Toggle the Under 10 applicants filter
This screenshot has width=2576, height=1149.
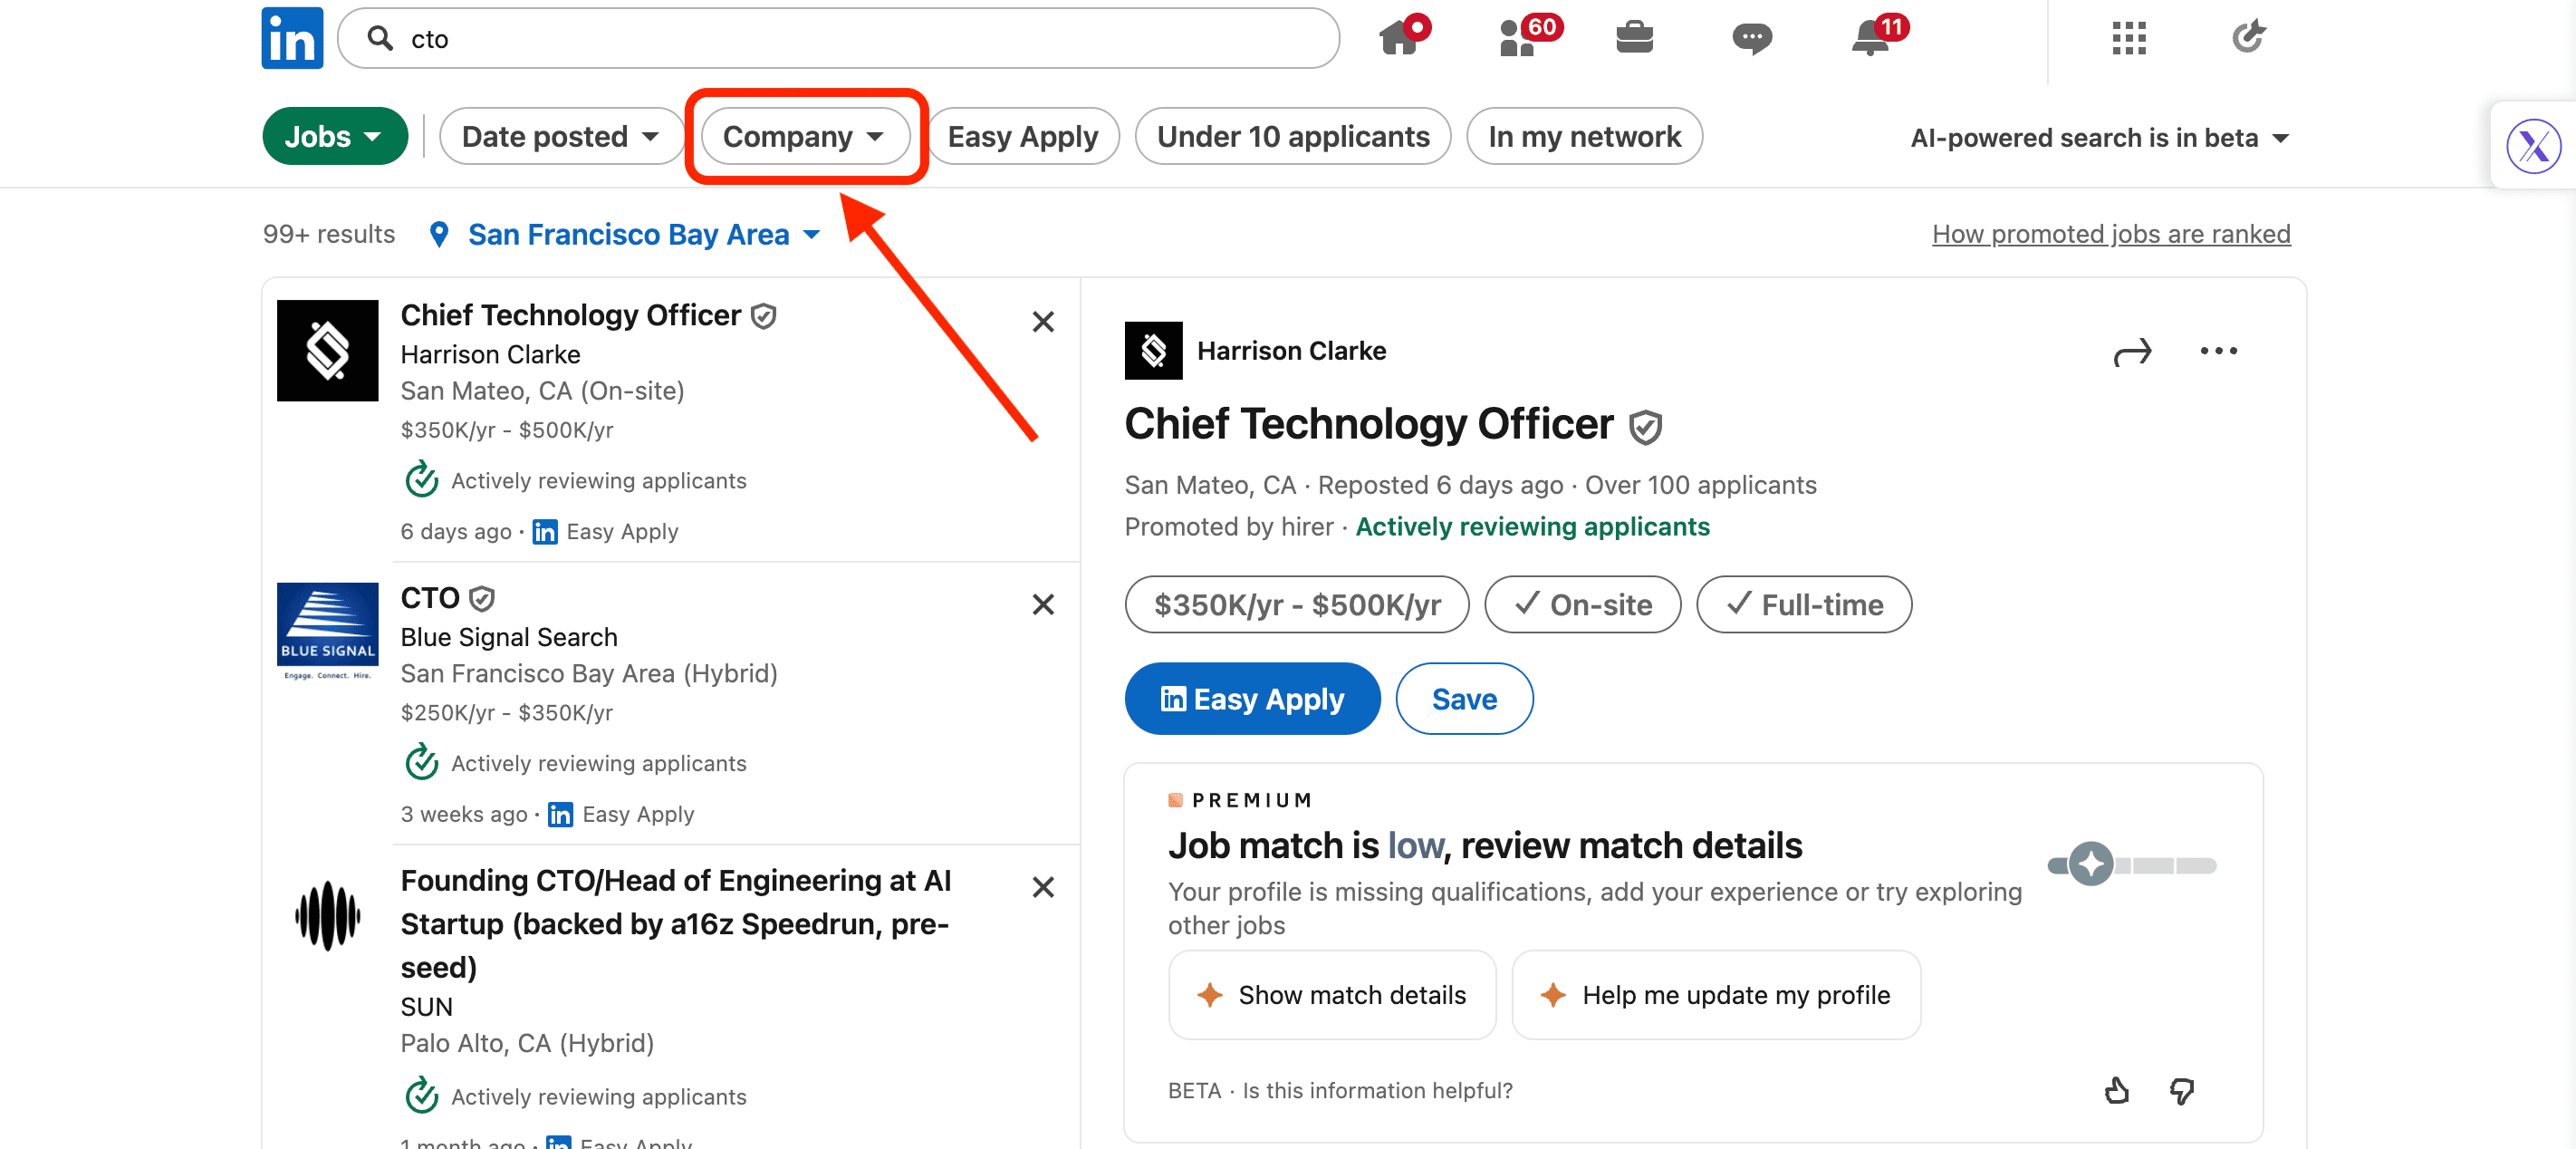tap(1292, 136)
